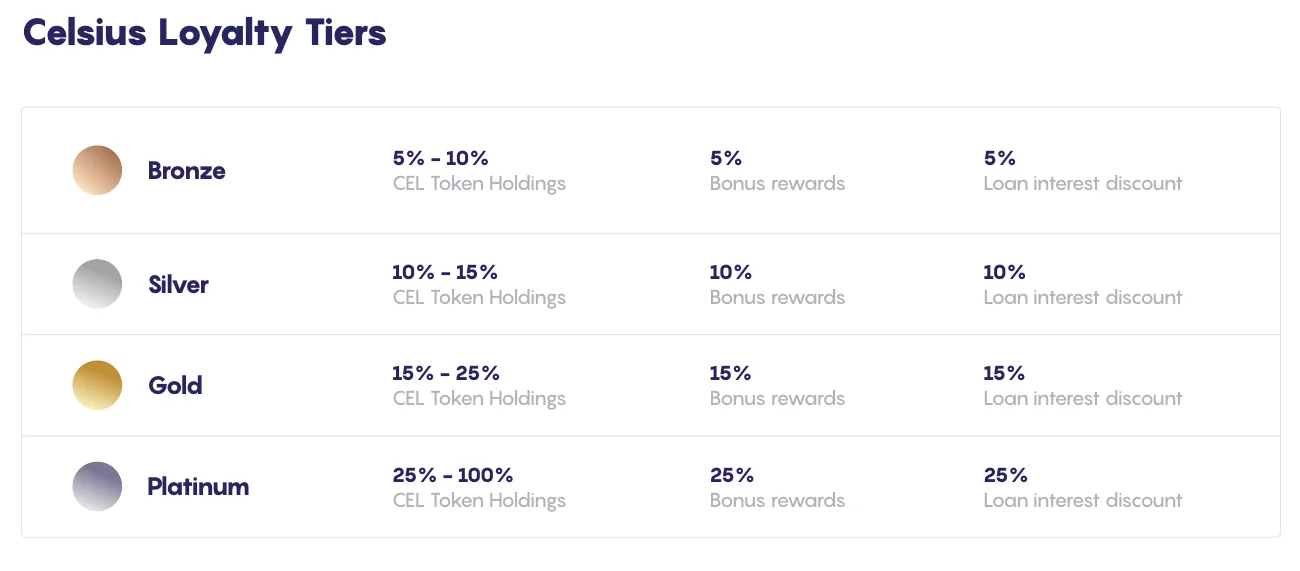The width and height of the screenshot is (1300, 571).
Task: Click Platinum's 25% bonus rewards value
Action: coord(732,475)
